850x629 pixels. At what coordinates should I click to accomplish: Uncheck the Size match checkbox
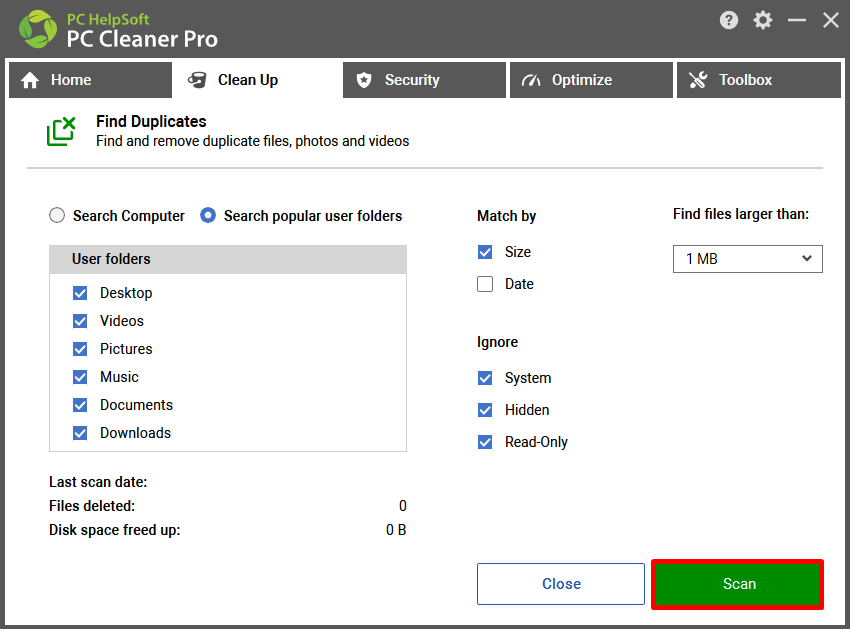[x=485, y=252]
